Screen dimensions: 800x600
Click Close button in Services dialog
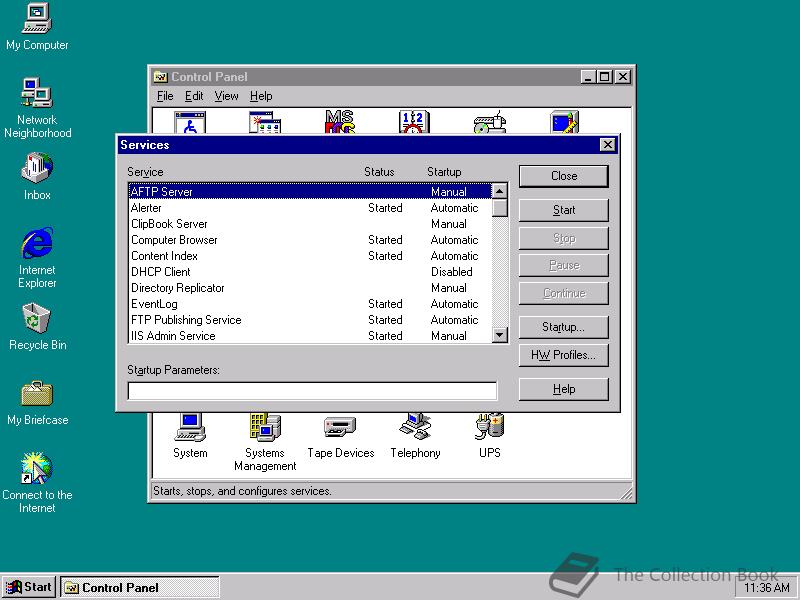(x=564, y=176)
